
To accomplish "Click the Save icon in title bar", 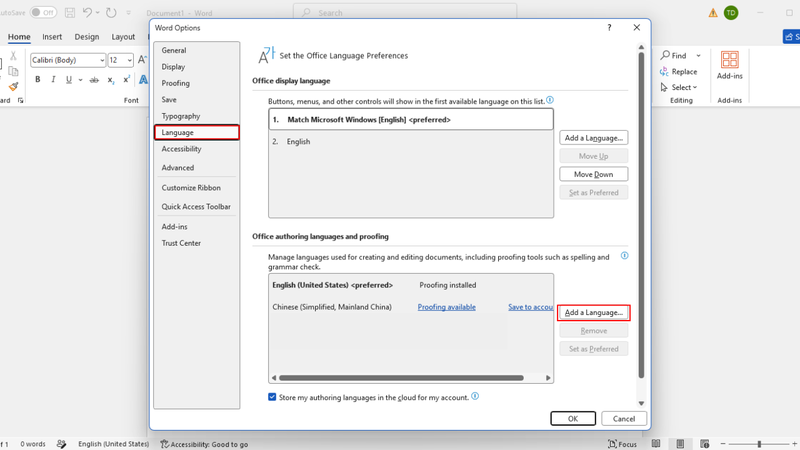I will pos(70,13).
